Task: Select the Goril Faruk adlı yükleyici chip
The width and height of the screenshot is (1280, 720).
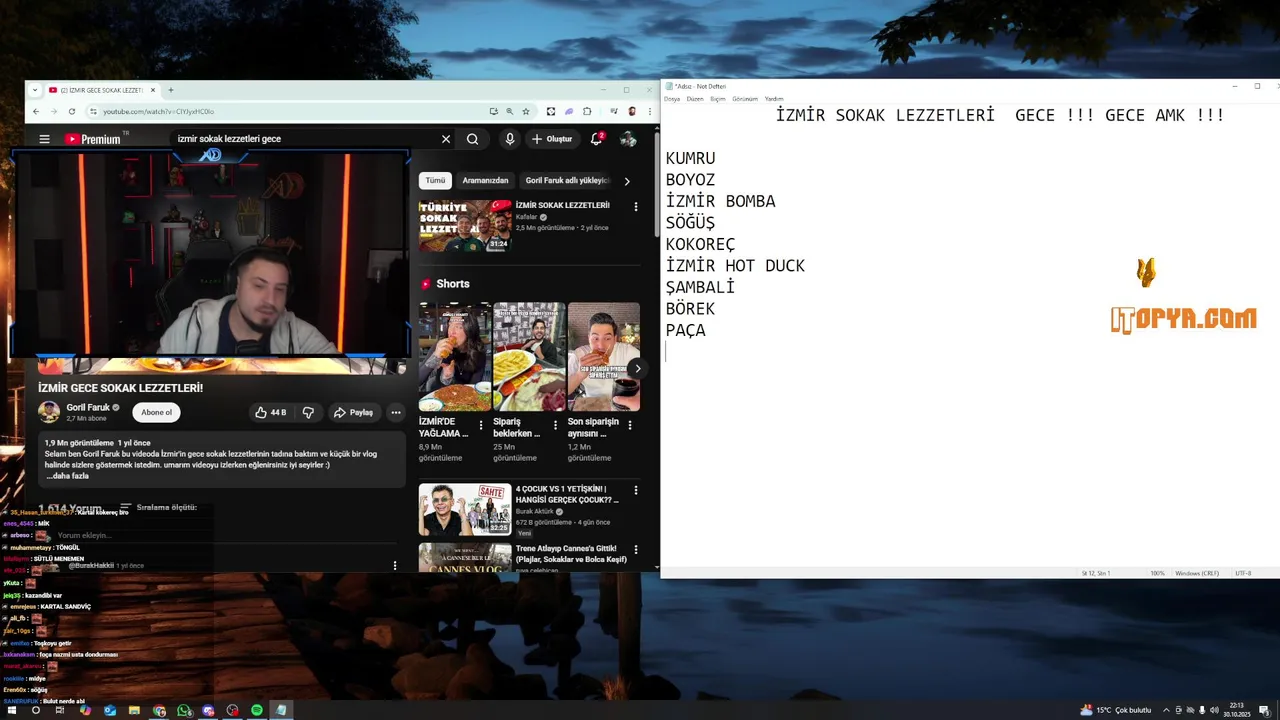Action: click(x=566, y=181)
